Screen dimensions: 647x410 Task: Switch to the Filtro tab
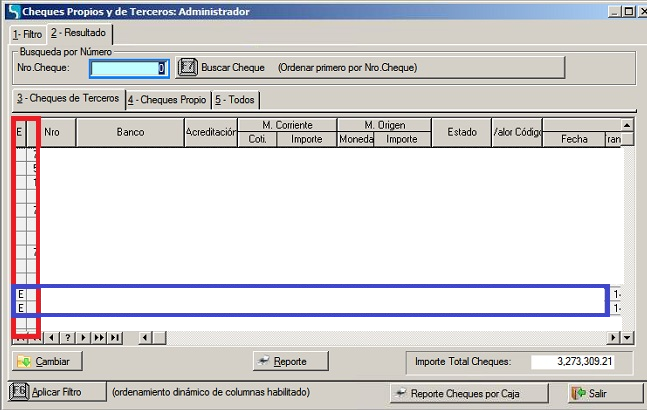pos(27,33)
